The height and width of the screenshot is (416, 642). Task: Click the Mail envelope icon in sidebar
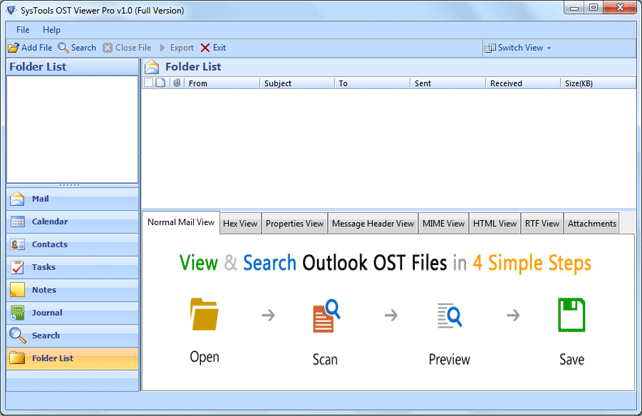click(17, 199)
